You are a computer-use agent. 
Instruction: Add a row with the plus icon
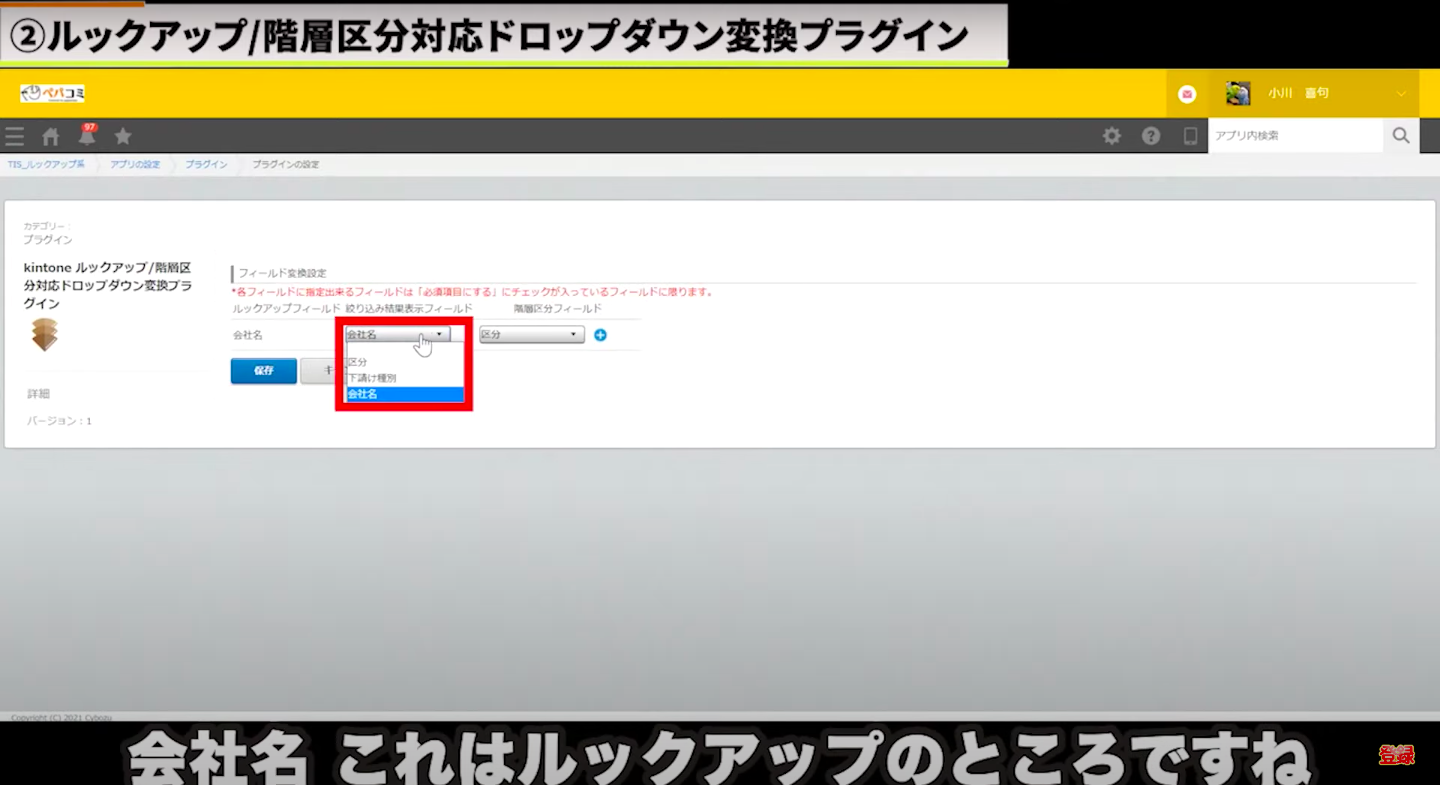(x=600, y=335)
